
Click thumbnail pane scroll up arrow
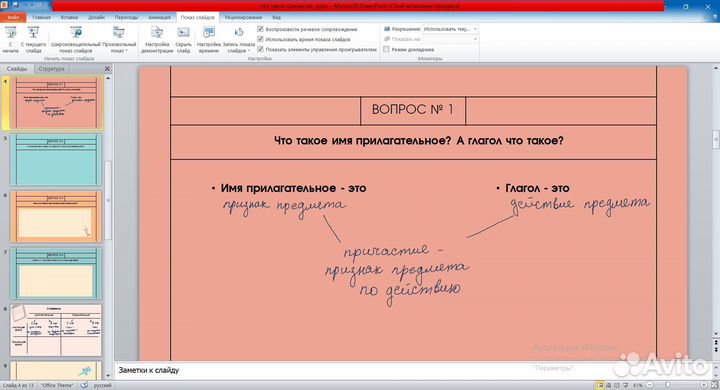pos(108,78)
